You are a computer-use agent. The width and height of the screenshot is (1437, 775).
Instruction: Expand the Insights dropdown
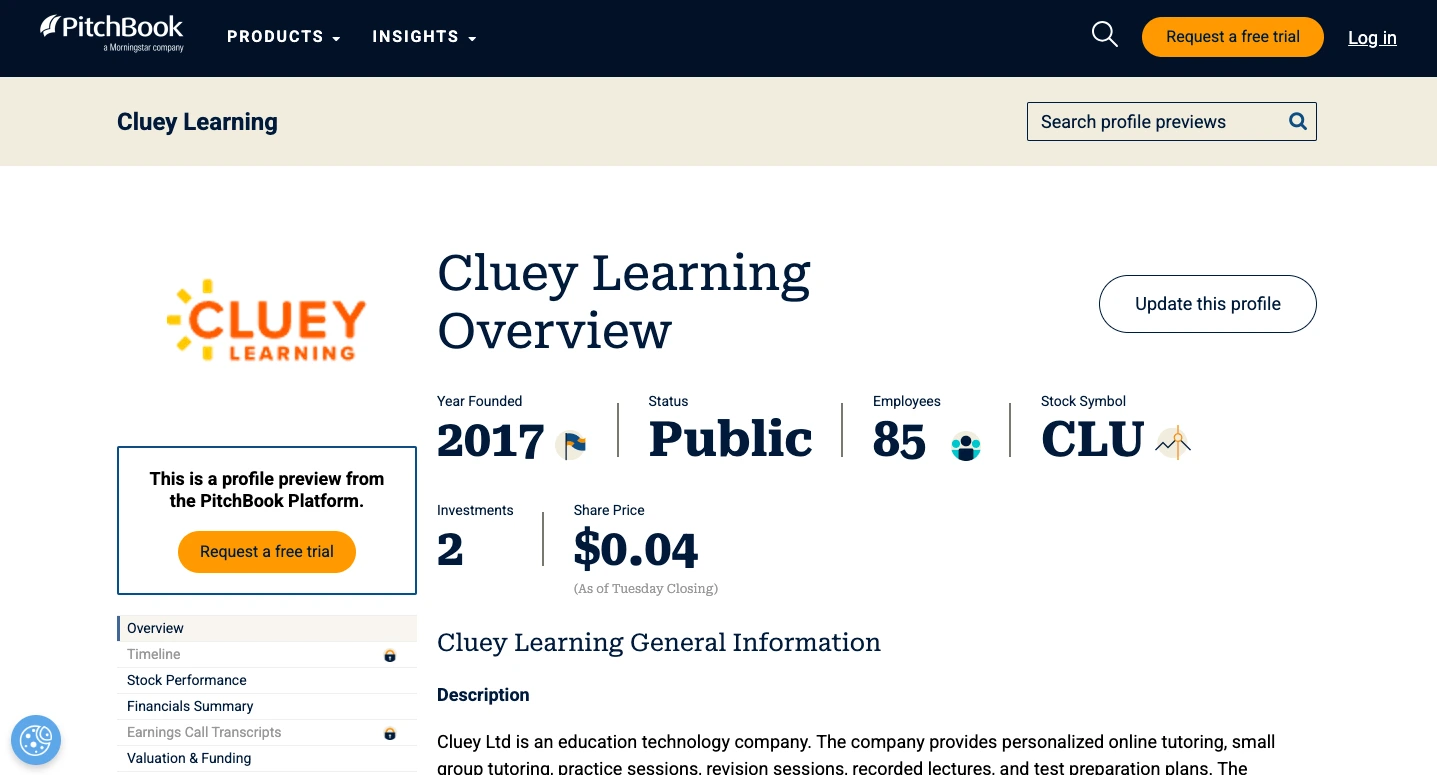416,36
